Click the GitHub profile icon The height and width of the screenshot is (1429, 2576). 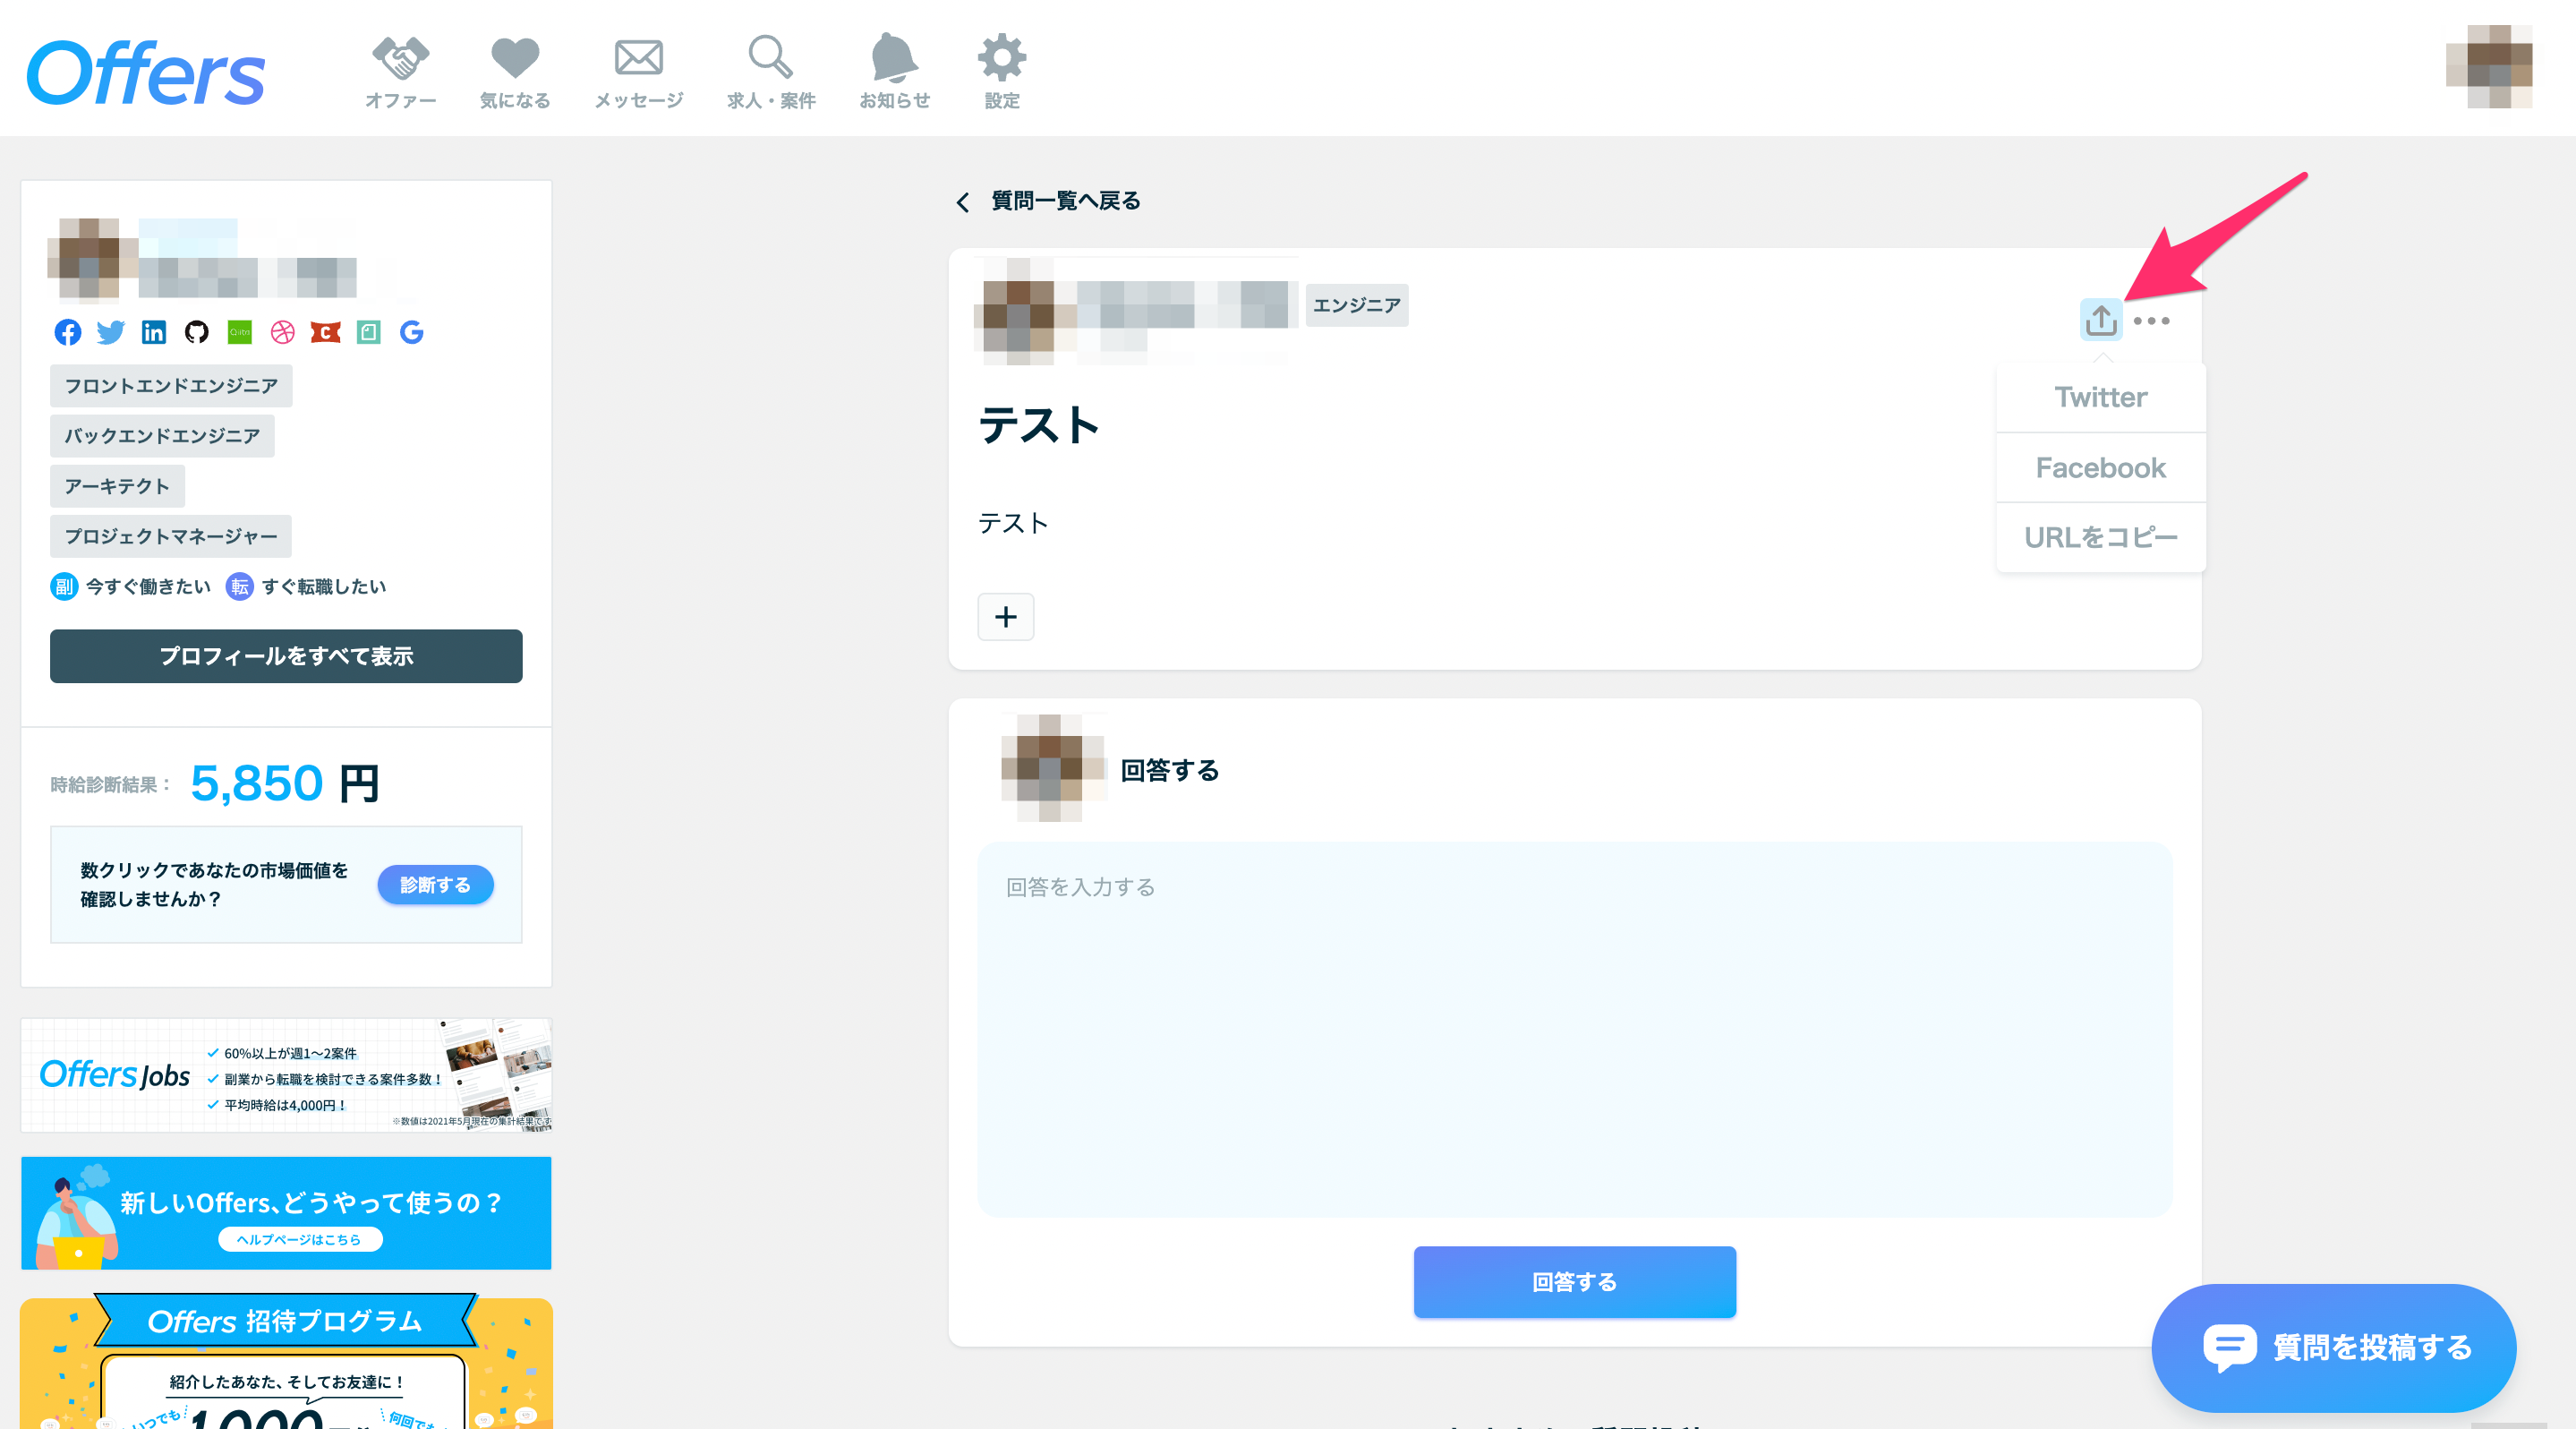coord(197,332)
